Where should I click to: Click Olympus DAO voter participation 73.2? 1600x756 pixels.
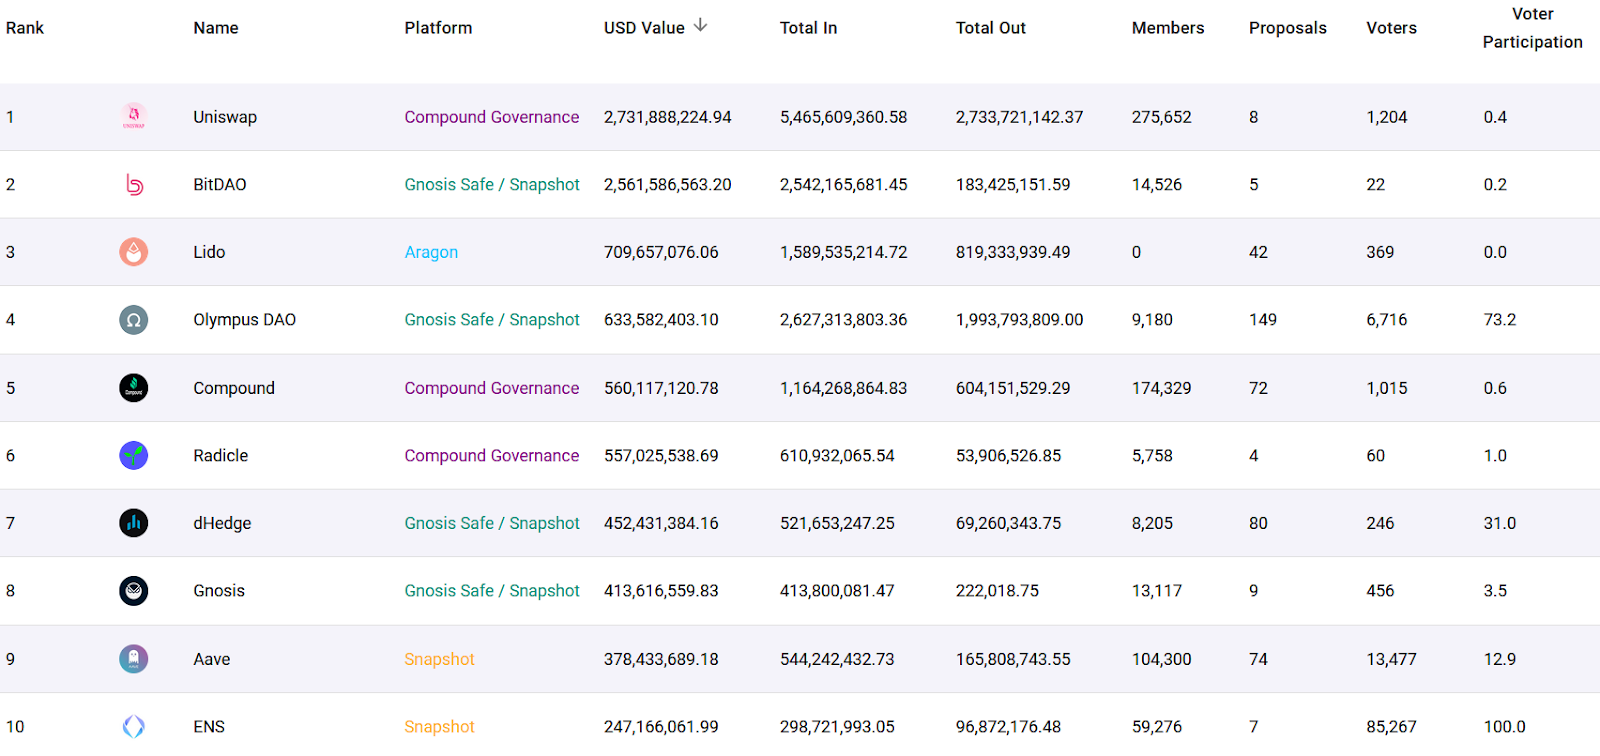(1499, 320)
